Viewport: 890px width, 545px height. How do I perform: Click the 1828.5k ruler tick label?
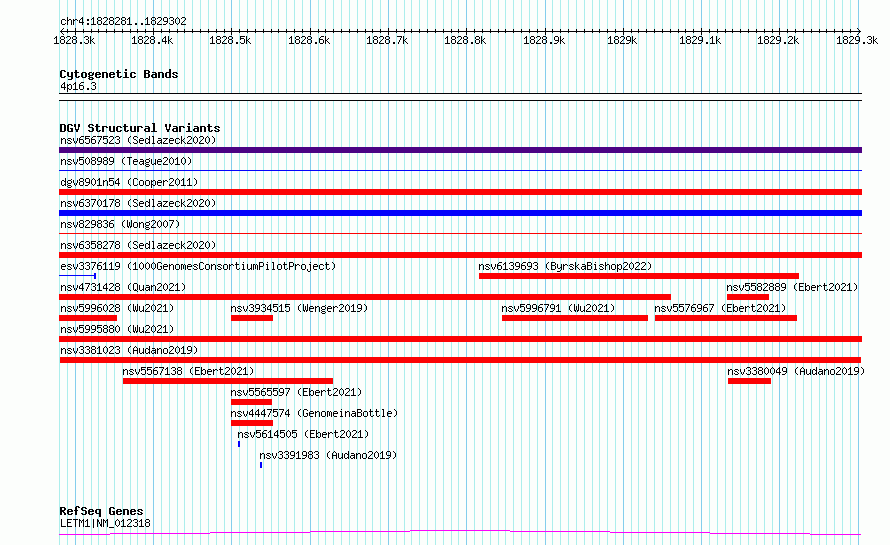click(230, 40)
